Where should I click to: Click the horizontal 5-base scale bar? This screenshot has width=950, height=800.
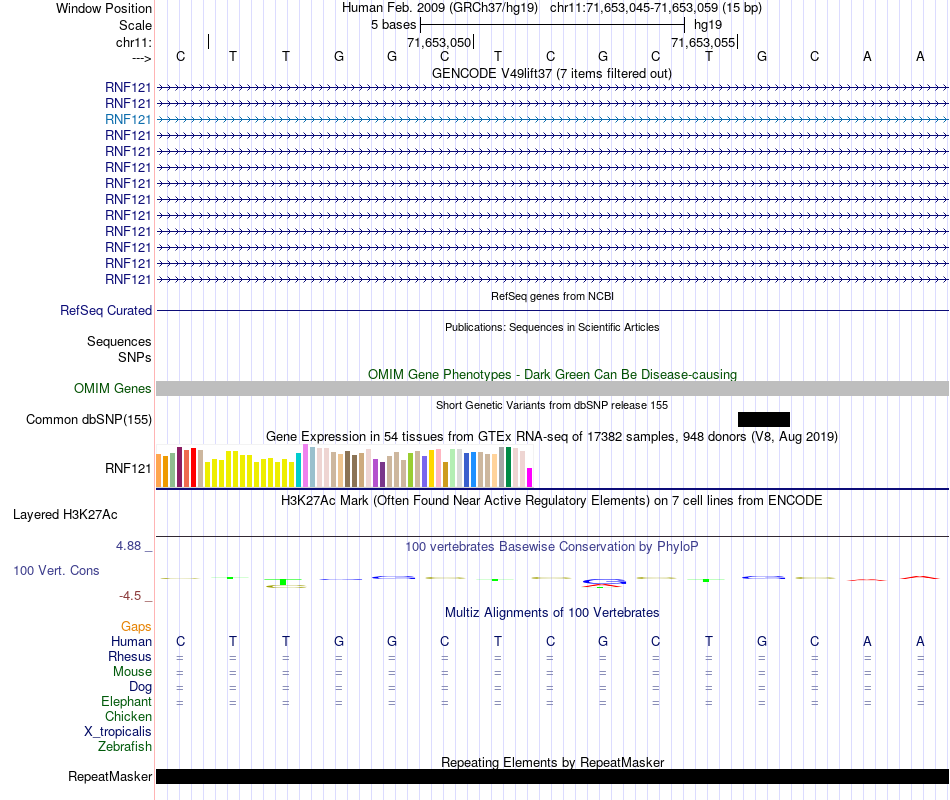click(x=553, y=25)
